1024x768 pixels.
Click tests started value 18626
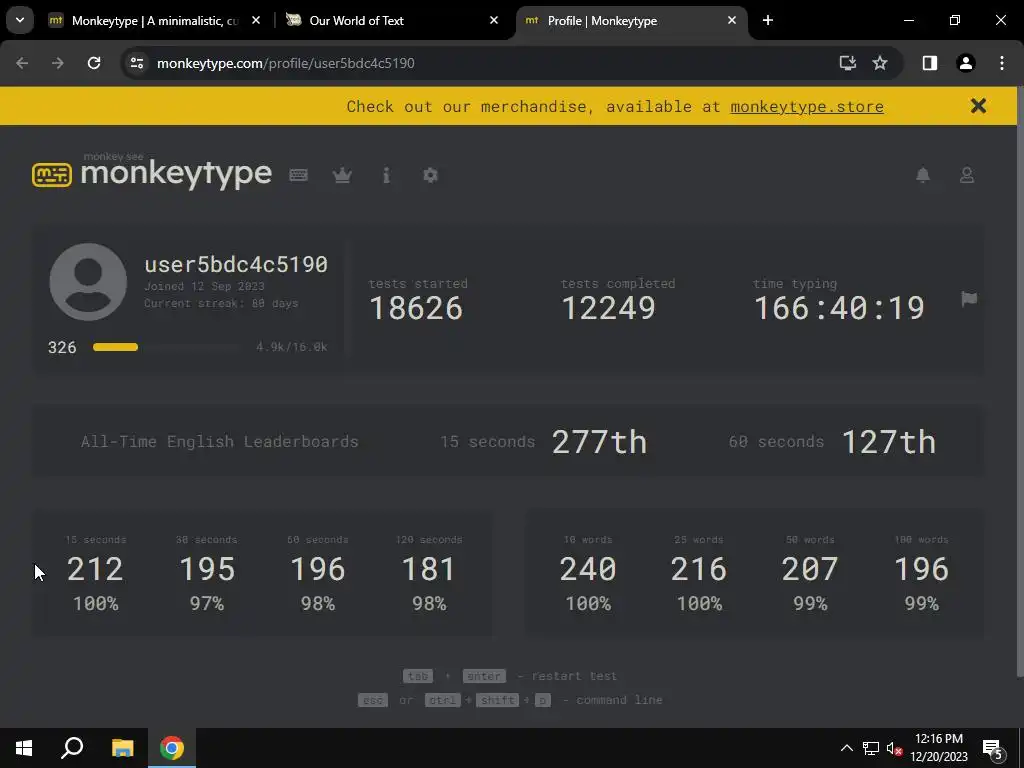point(416,308)
